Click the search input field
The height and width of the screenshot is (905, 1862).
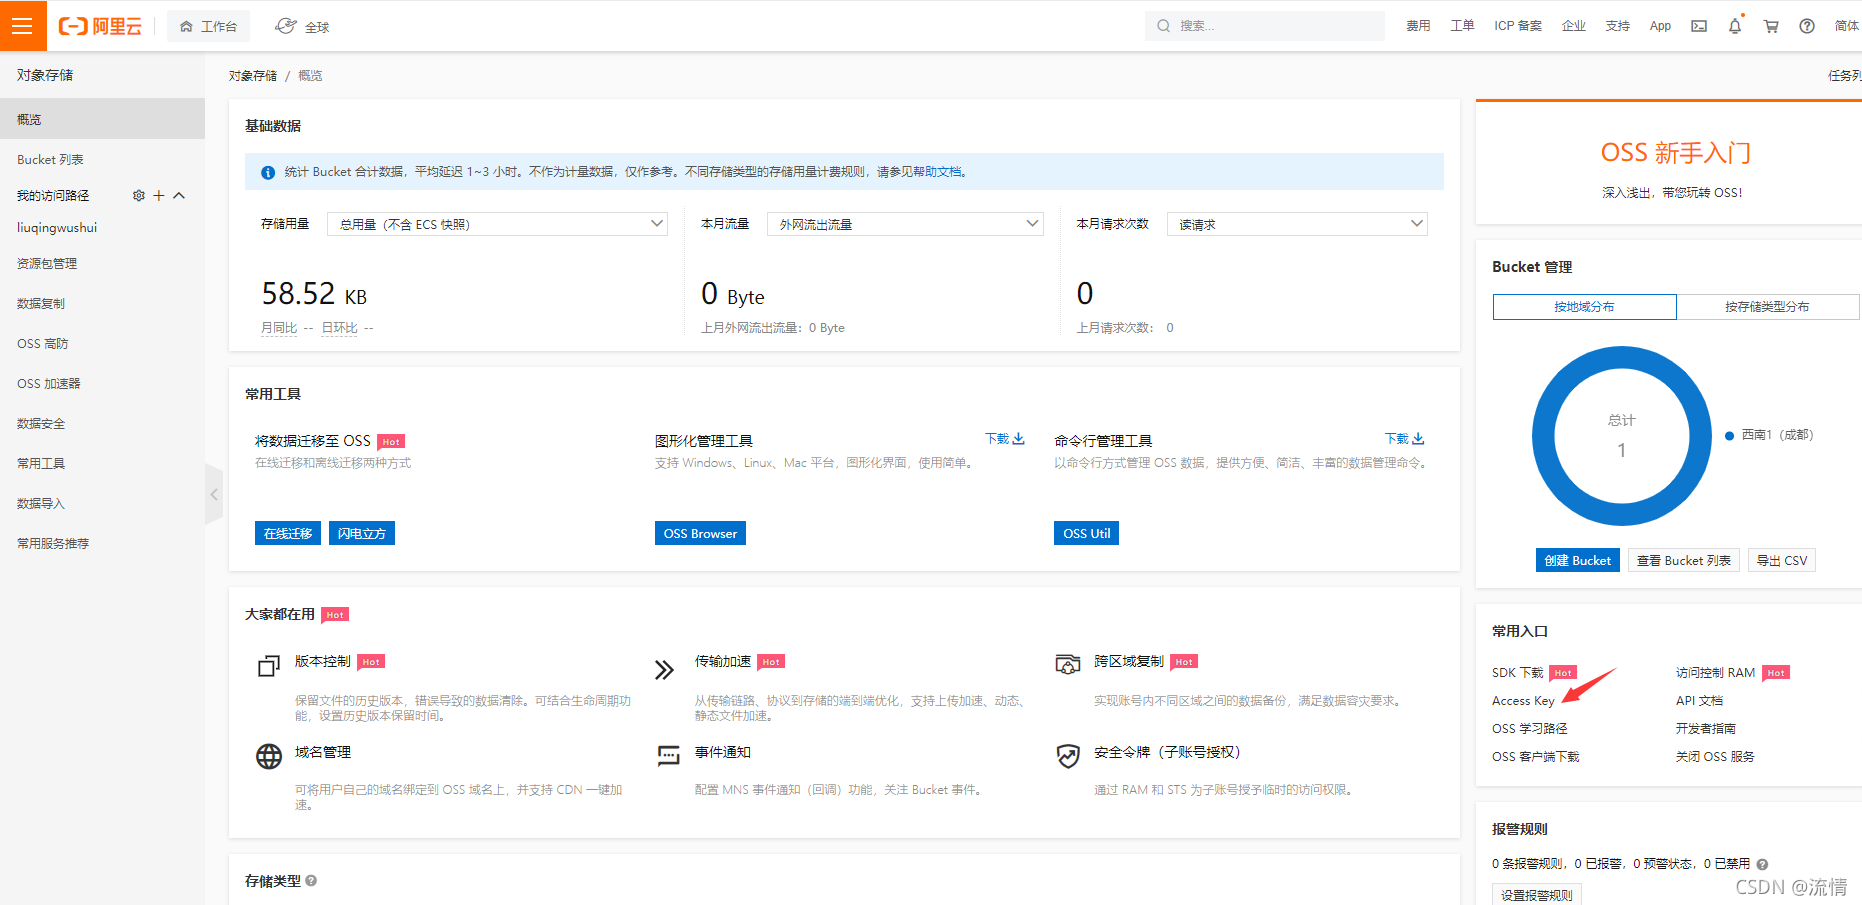(x=1265, y=26)
